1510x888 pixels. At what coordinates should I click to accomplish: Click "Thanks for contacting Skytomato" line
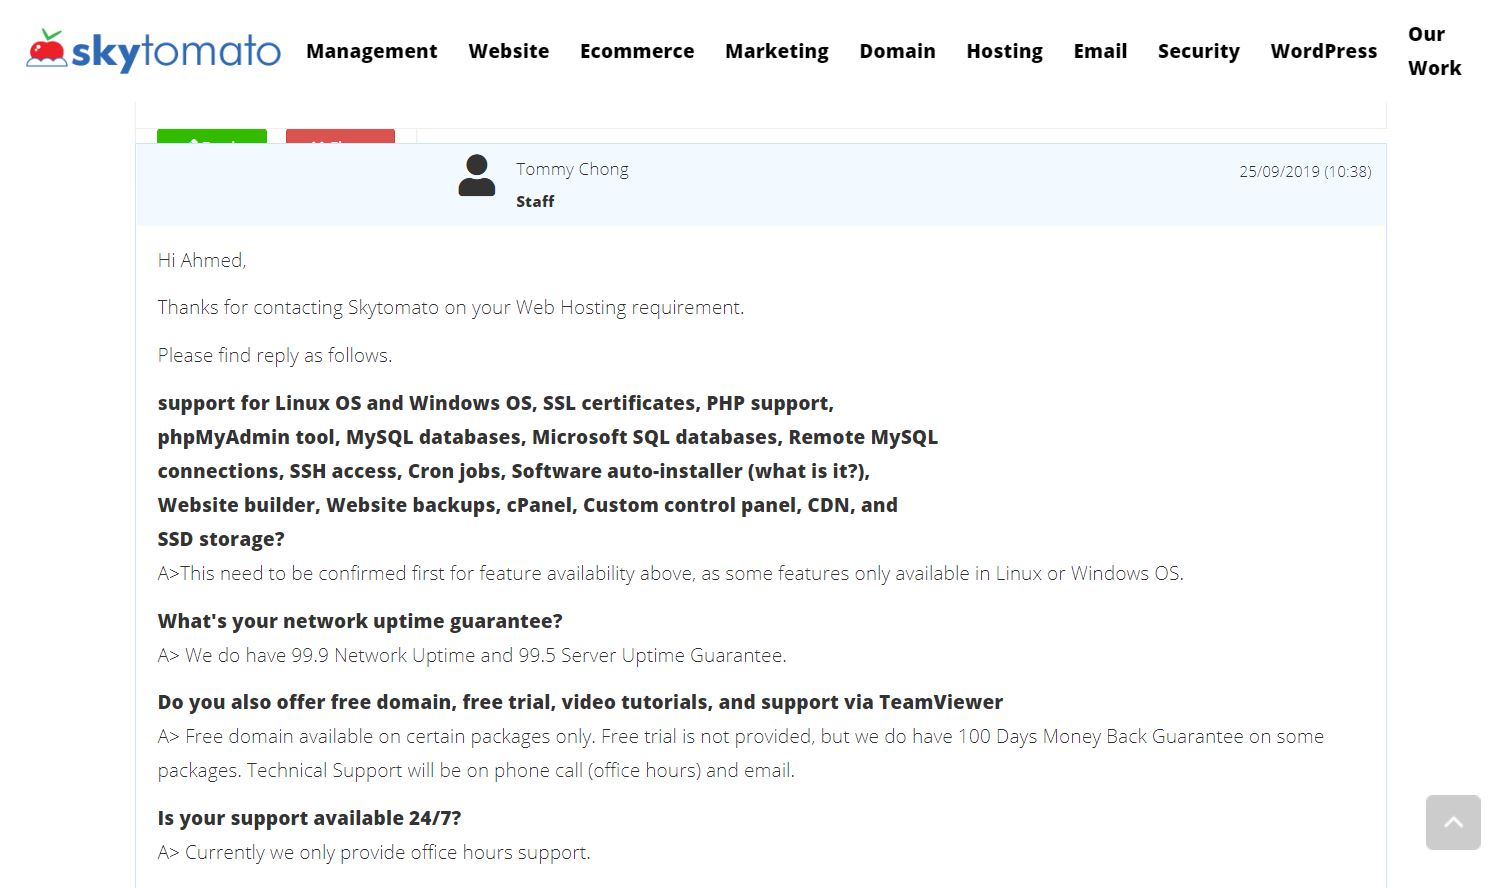click(x=451, y=307)
